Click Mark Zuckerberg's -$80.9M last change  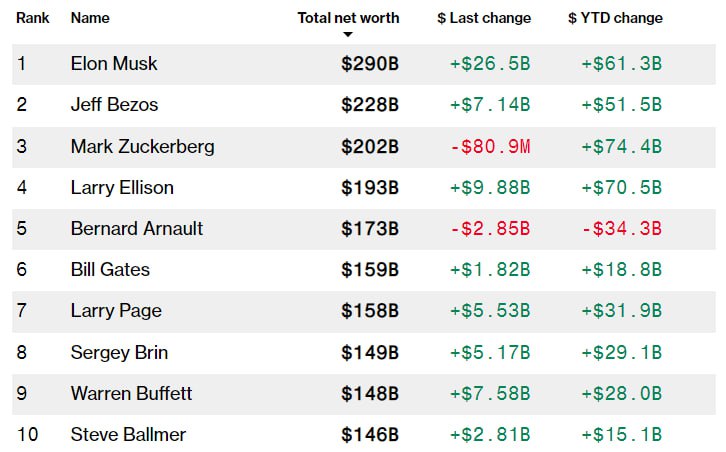[490, 147]
